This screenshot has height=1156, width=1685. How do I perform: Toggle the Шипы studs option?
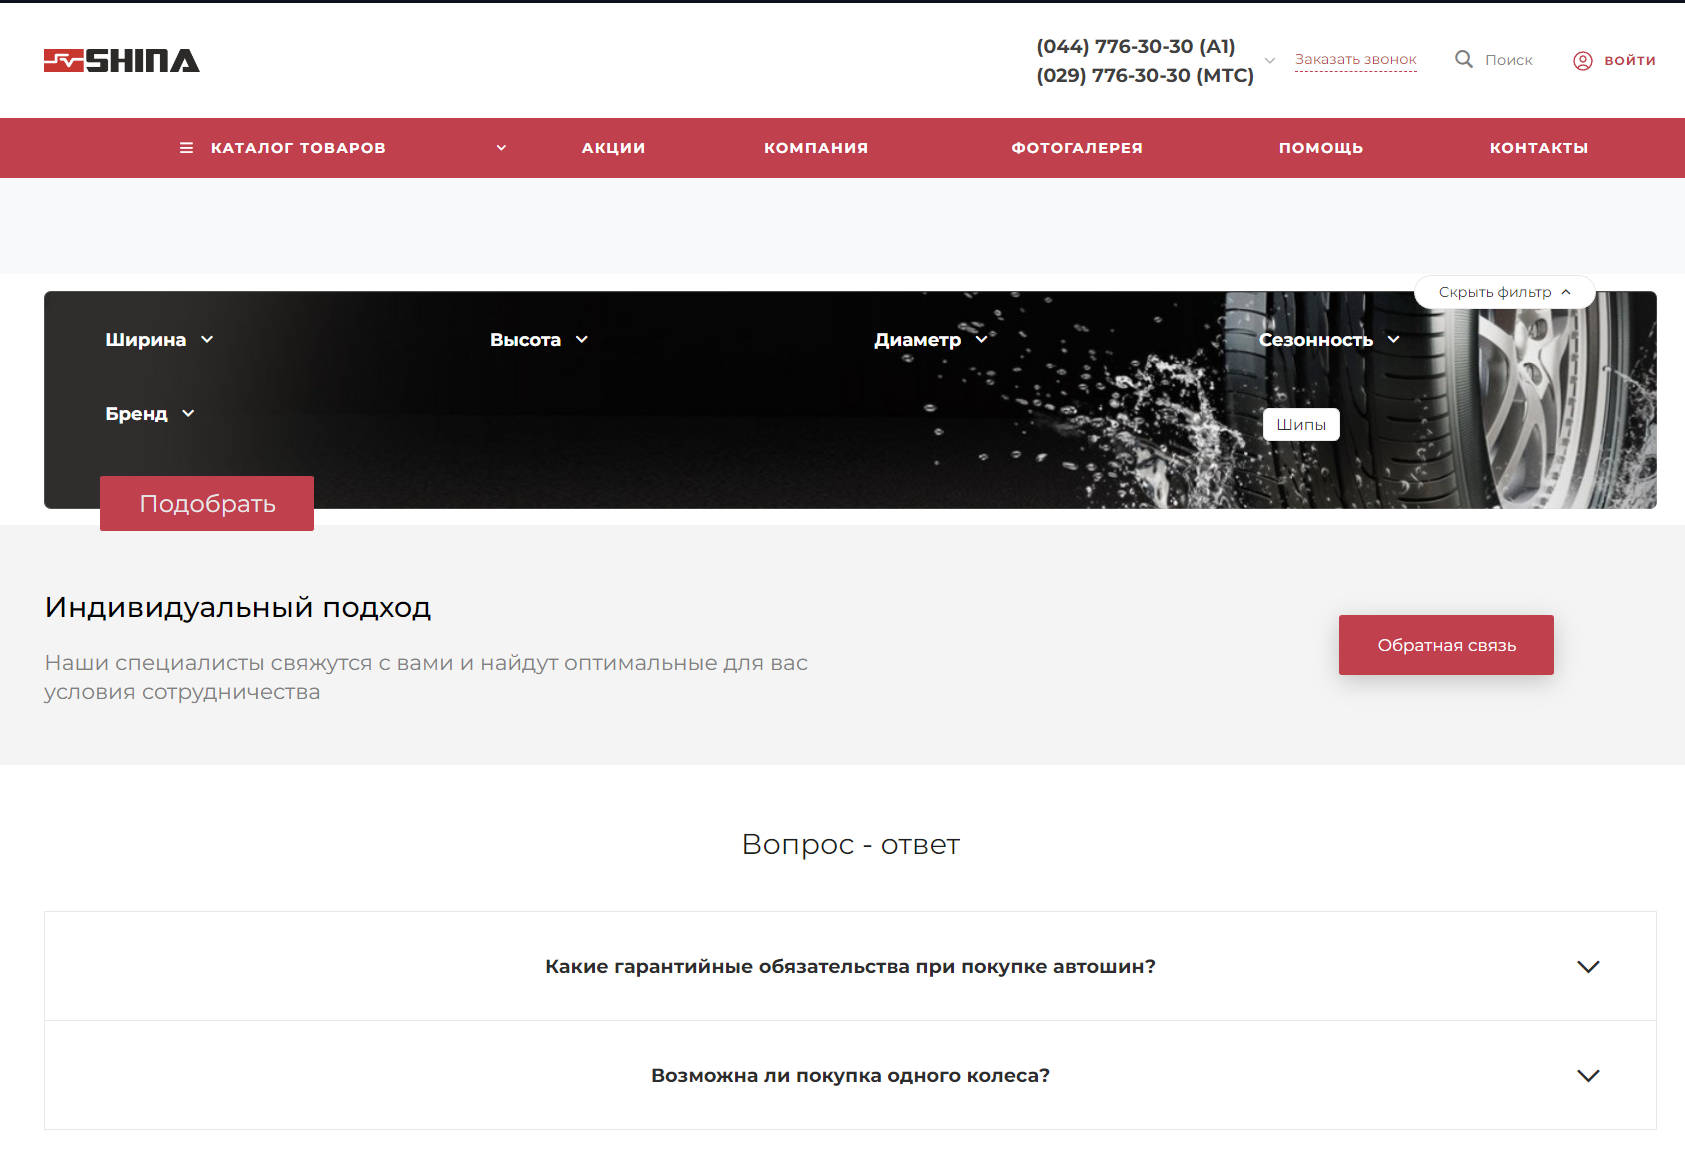[x=1301, y=425]
